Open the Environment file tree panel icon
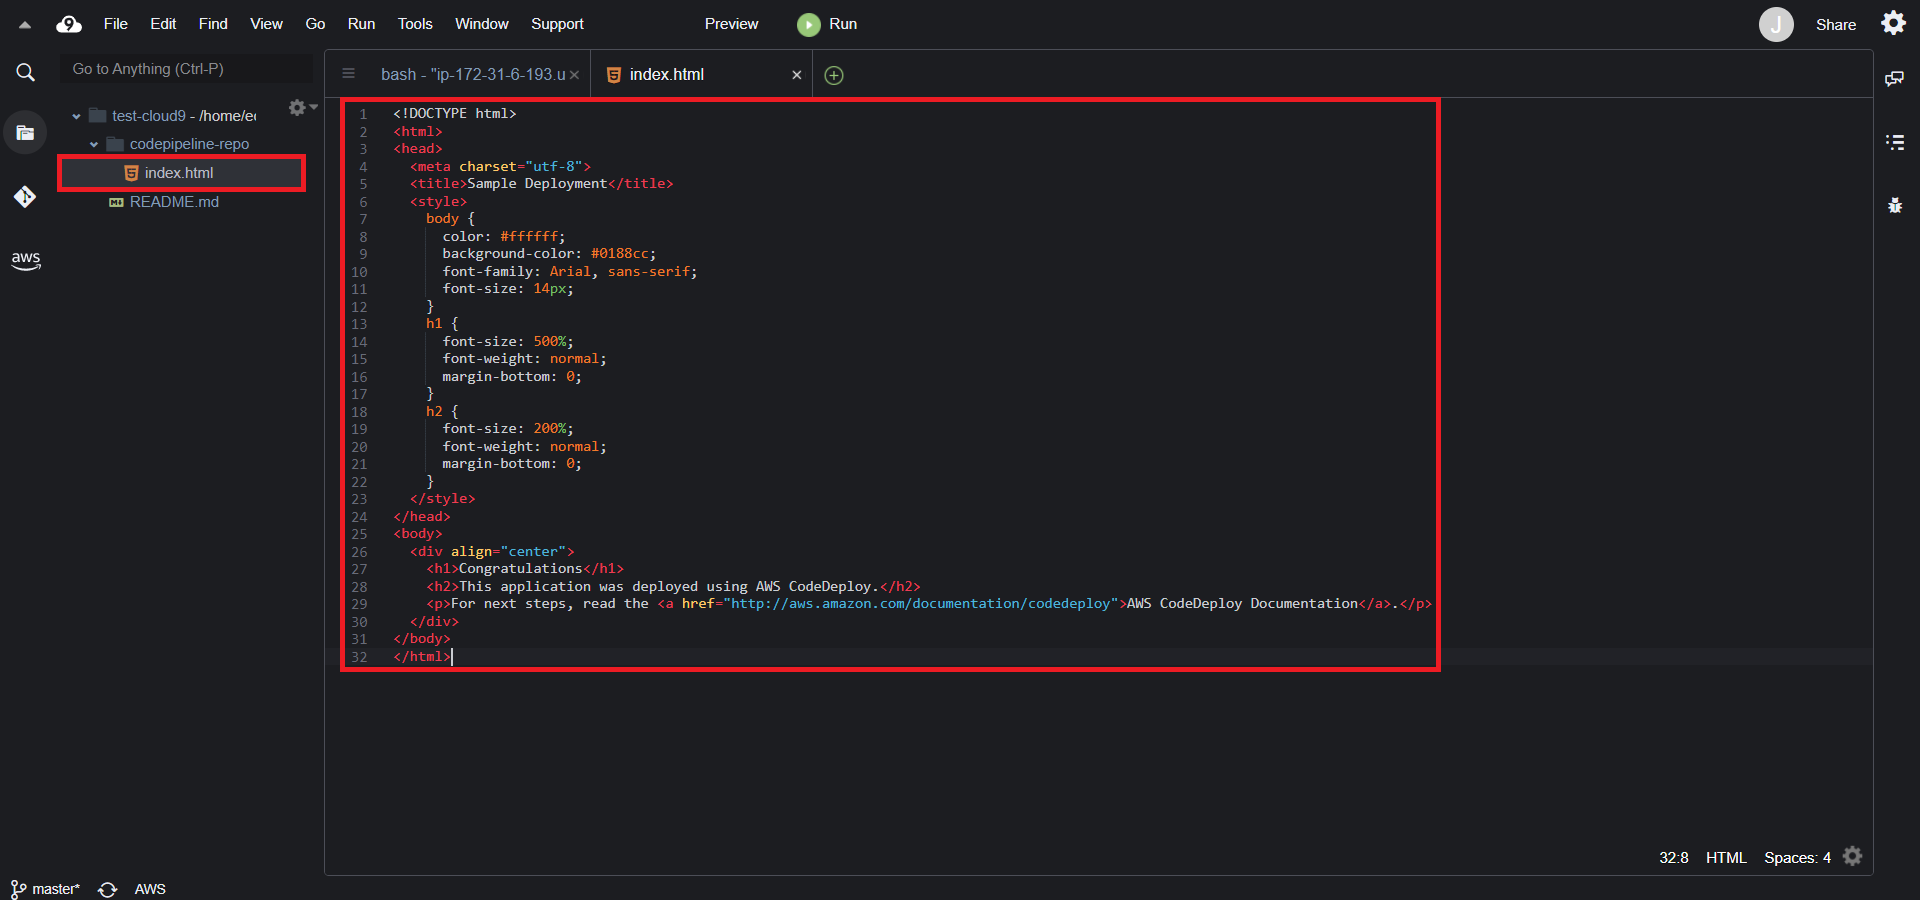 [25, 133]
